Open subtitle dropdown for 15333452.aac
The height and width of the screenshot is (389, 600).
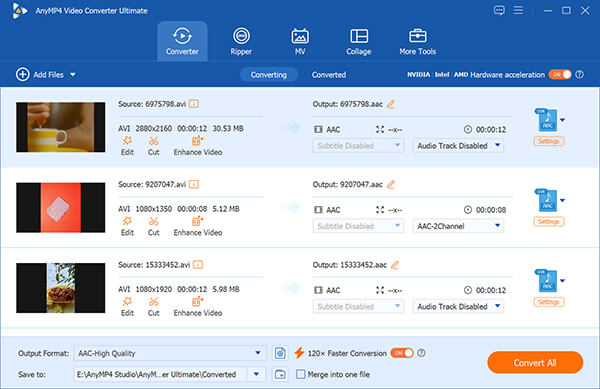[358, 306]
